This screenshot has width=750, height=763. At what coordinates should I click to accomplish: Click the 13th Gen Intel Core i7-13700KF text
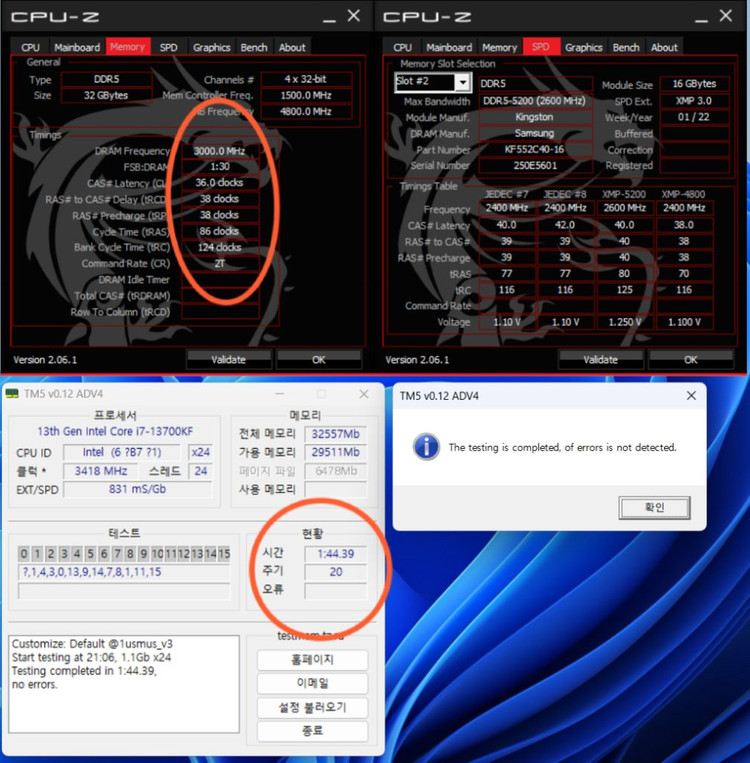point(115,432)
